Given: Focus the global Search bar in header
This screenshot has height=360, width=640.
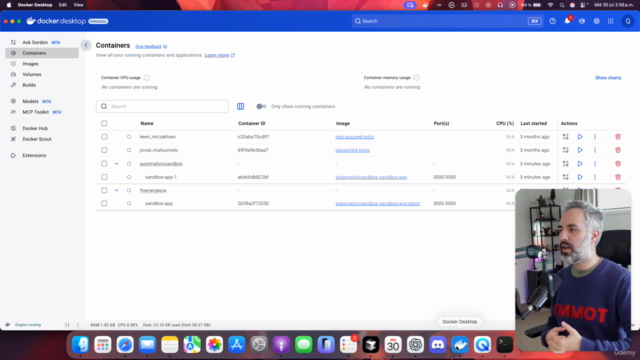Looking at the screenshot, I should [448, 21].
